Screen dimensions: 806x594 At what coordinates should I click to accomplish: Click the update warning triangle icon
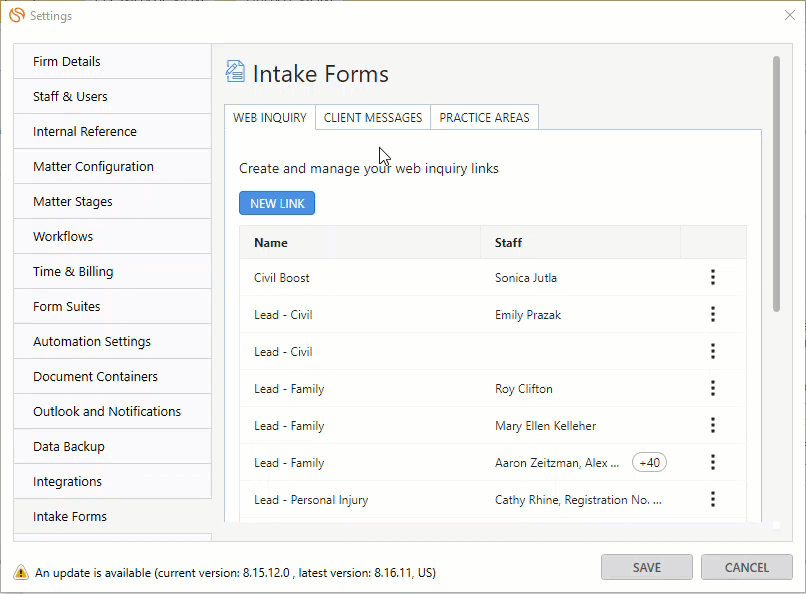21,572
